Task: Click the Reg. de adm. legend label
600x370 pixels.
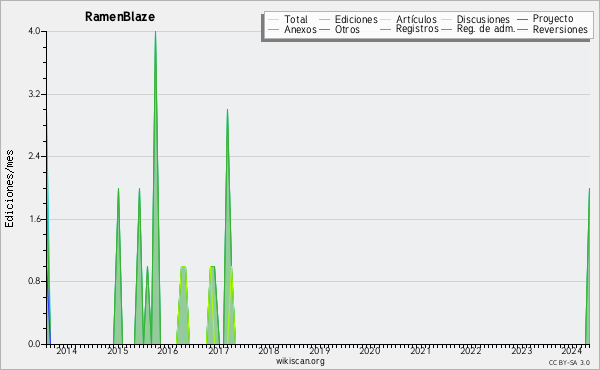Action: [x=486, y=29]
